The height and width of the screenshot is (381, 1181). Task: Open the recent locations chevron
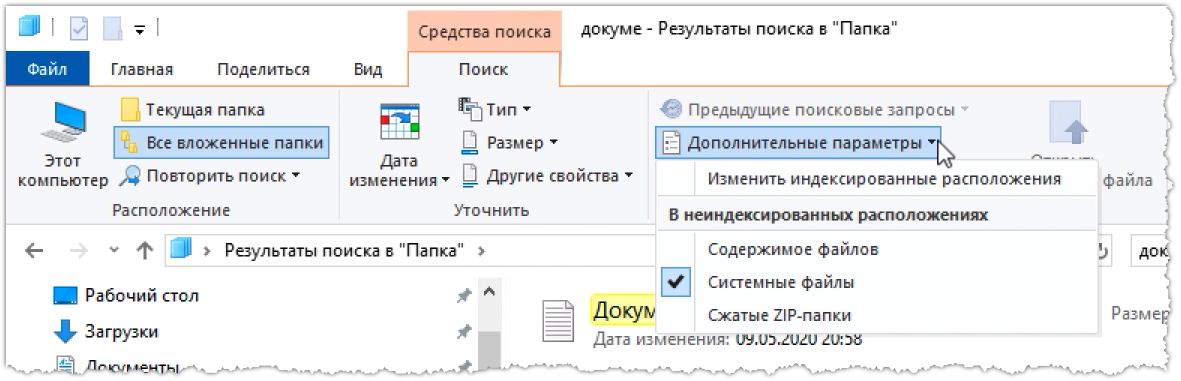coord(114,250)
